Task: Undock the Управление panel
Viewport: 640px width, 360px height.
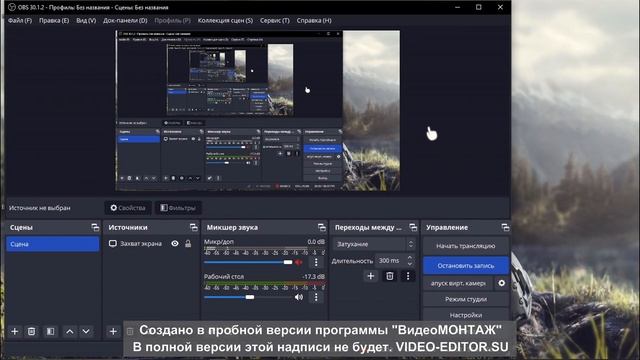Action: click(x=505, y=227)
